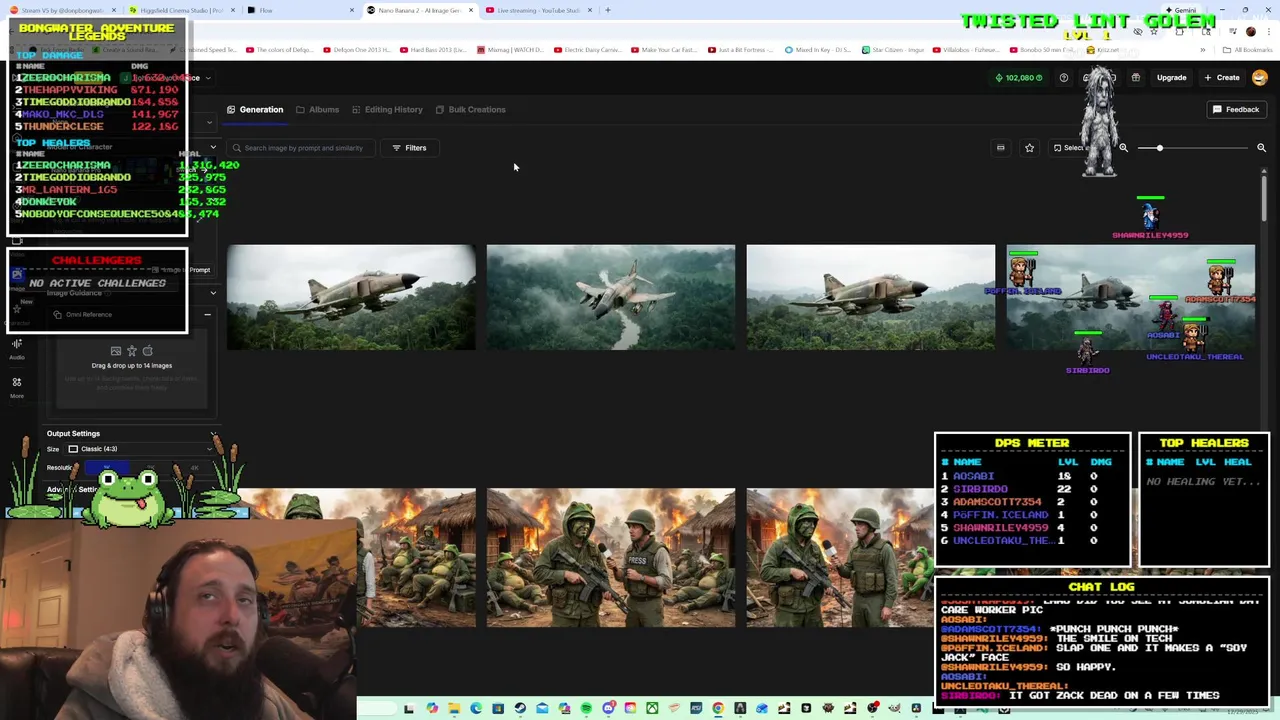Screen dimensions: 1280x720
Task: Open the user profile avatar
Action: pos(1260,78)
